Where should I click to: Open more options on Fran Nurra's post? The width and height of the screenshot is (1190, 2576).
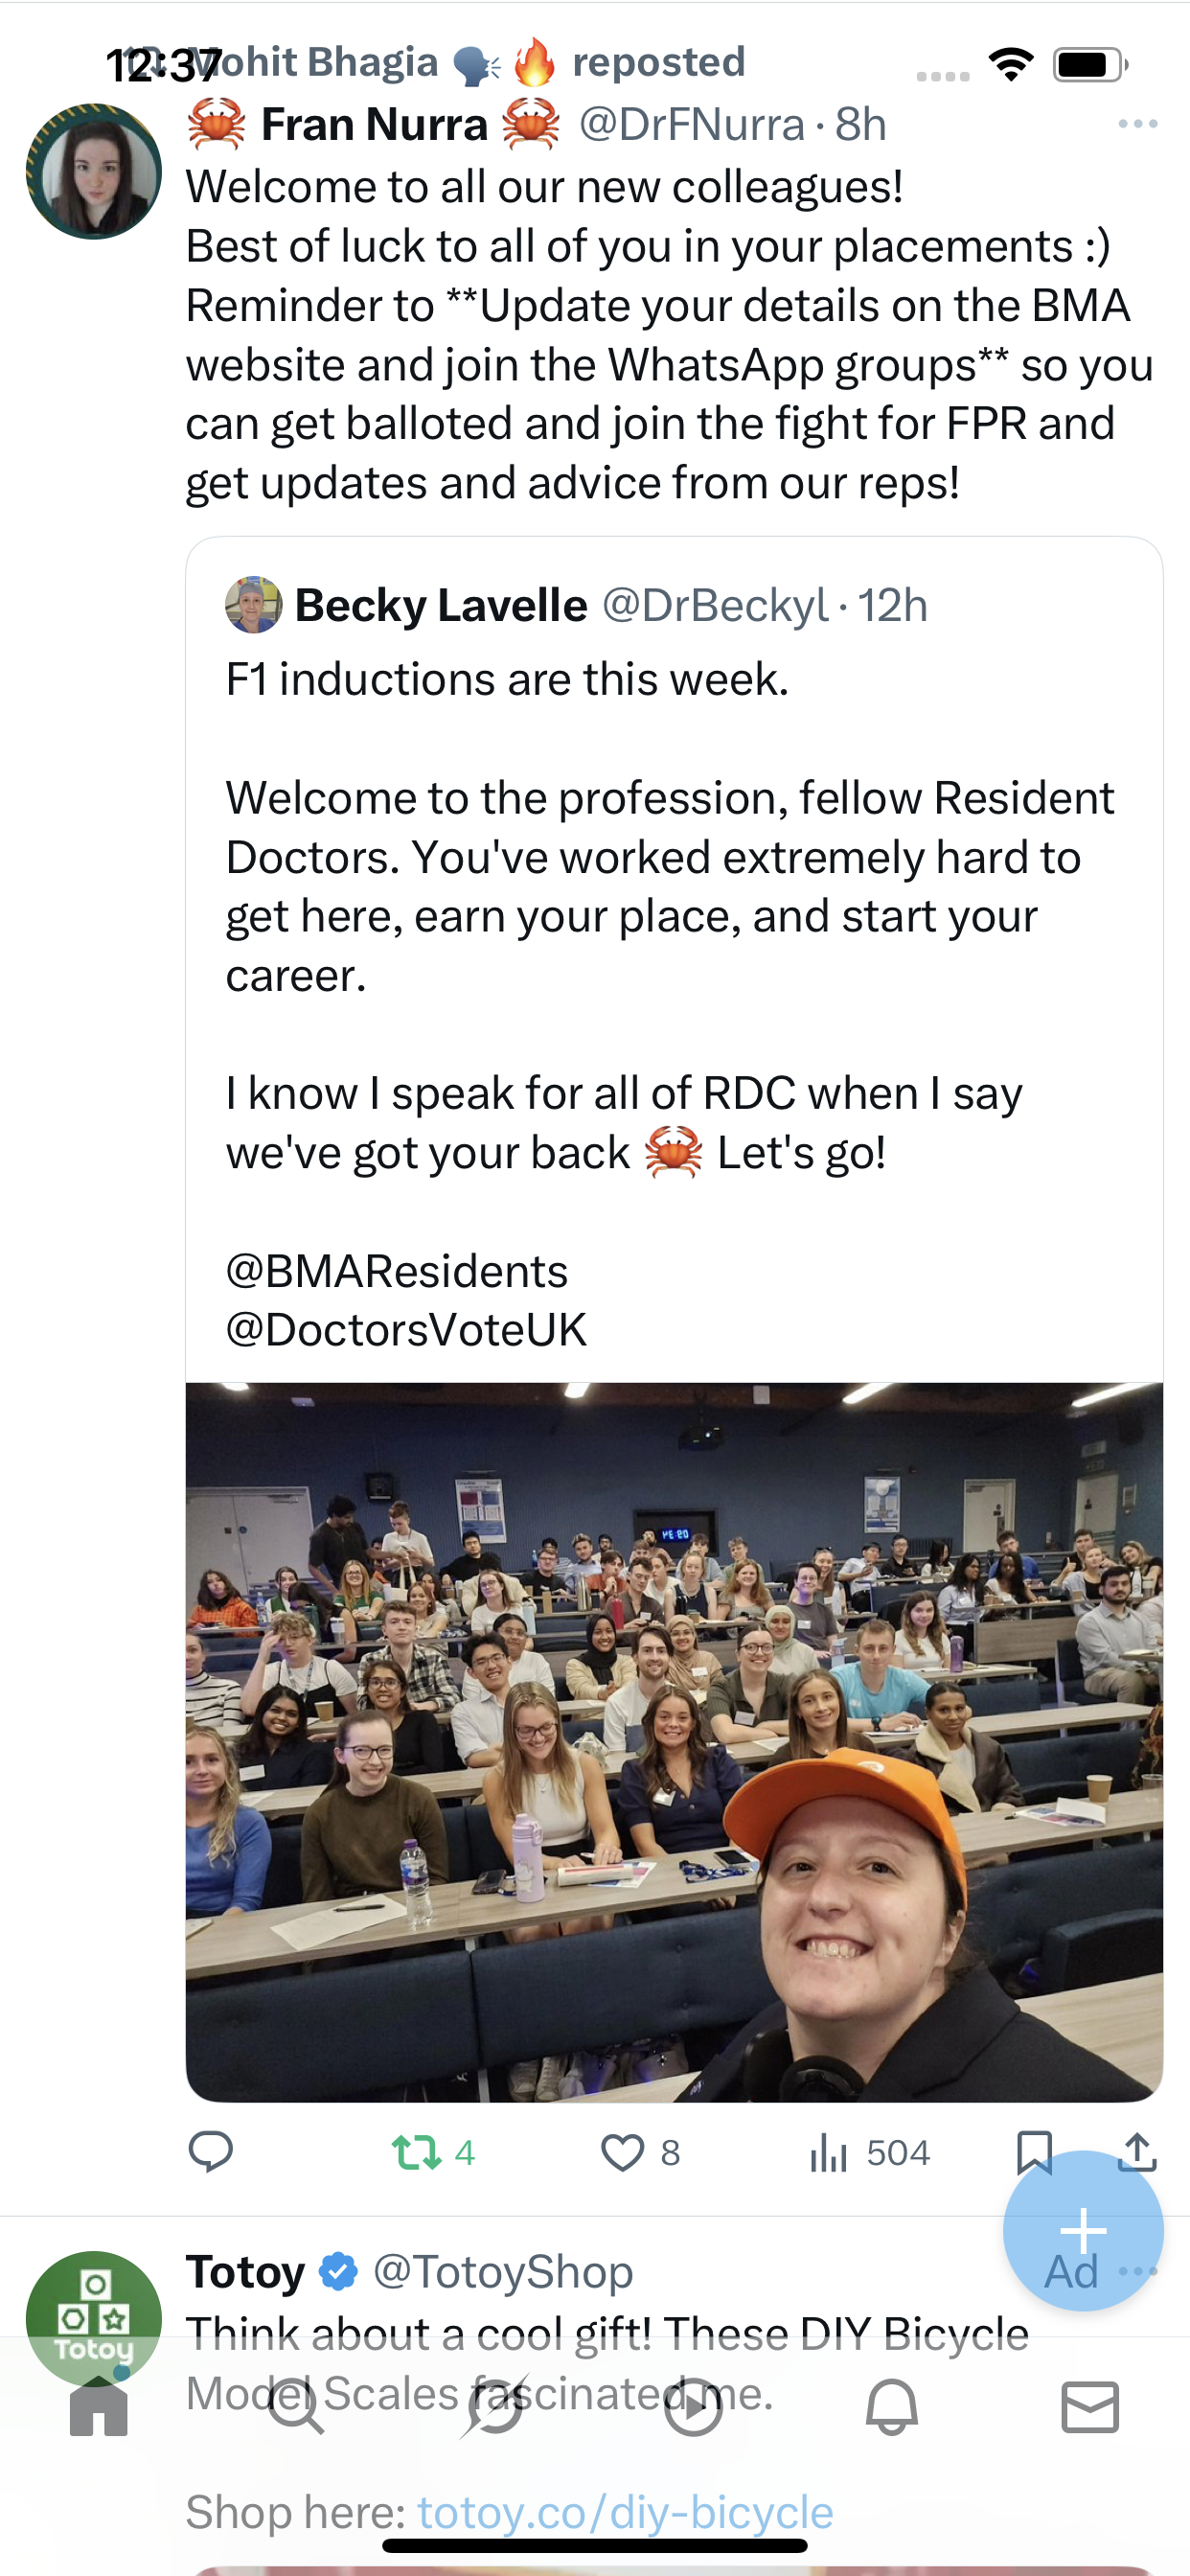point(1138,124)
